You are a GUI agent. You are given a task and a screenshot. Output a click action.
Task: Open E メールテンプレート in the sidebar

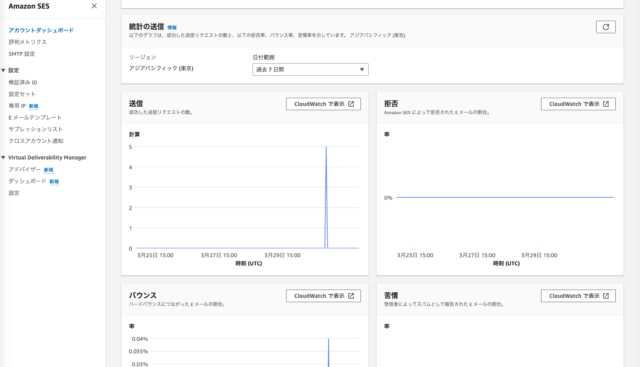coord(35,118)
